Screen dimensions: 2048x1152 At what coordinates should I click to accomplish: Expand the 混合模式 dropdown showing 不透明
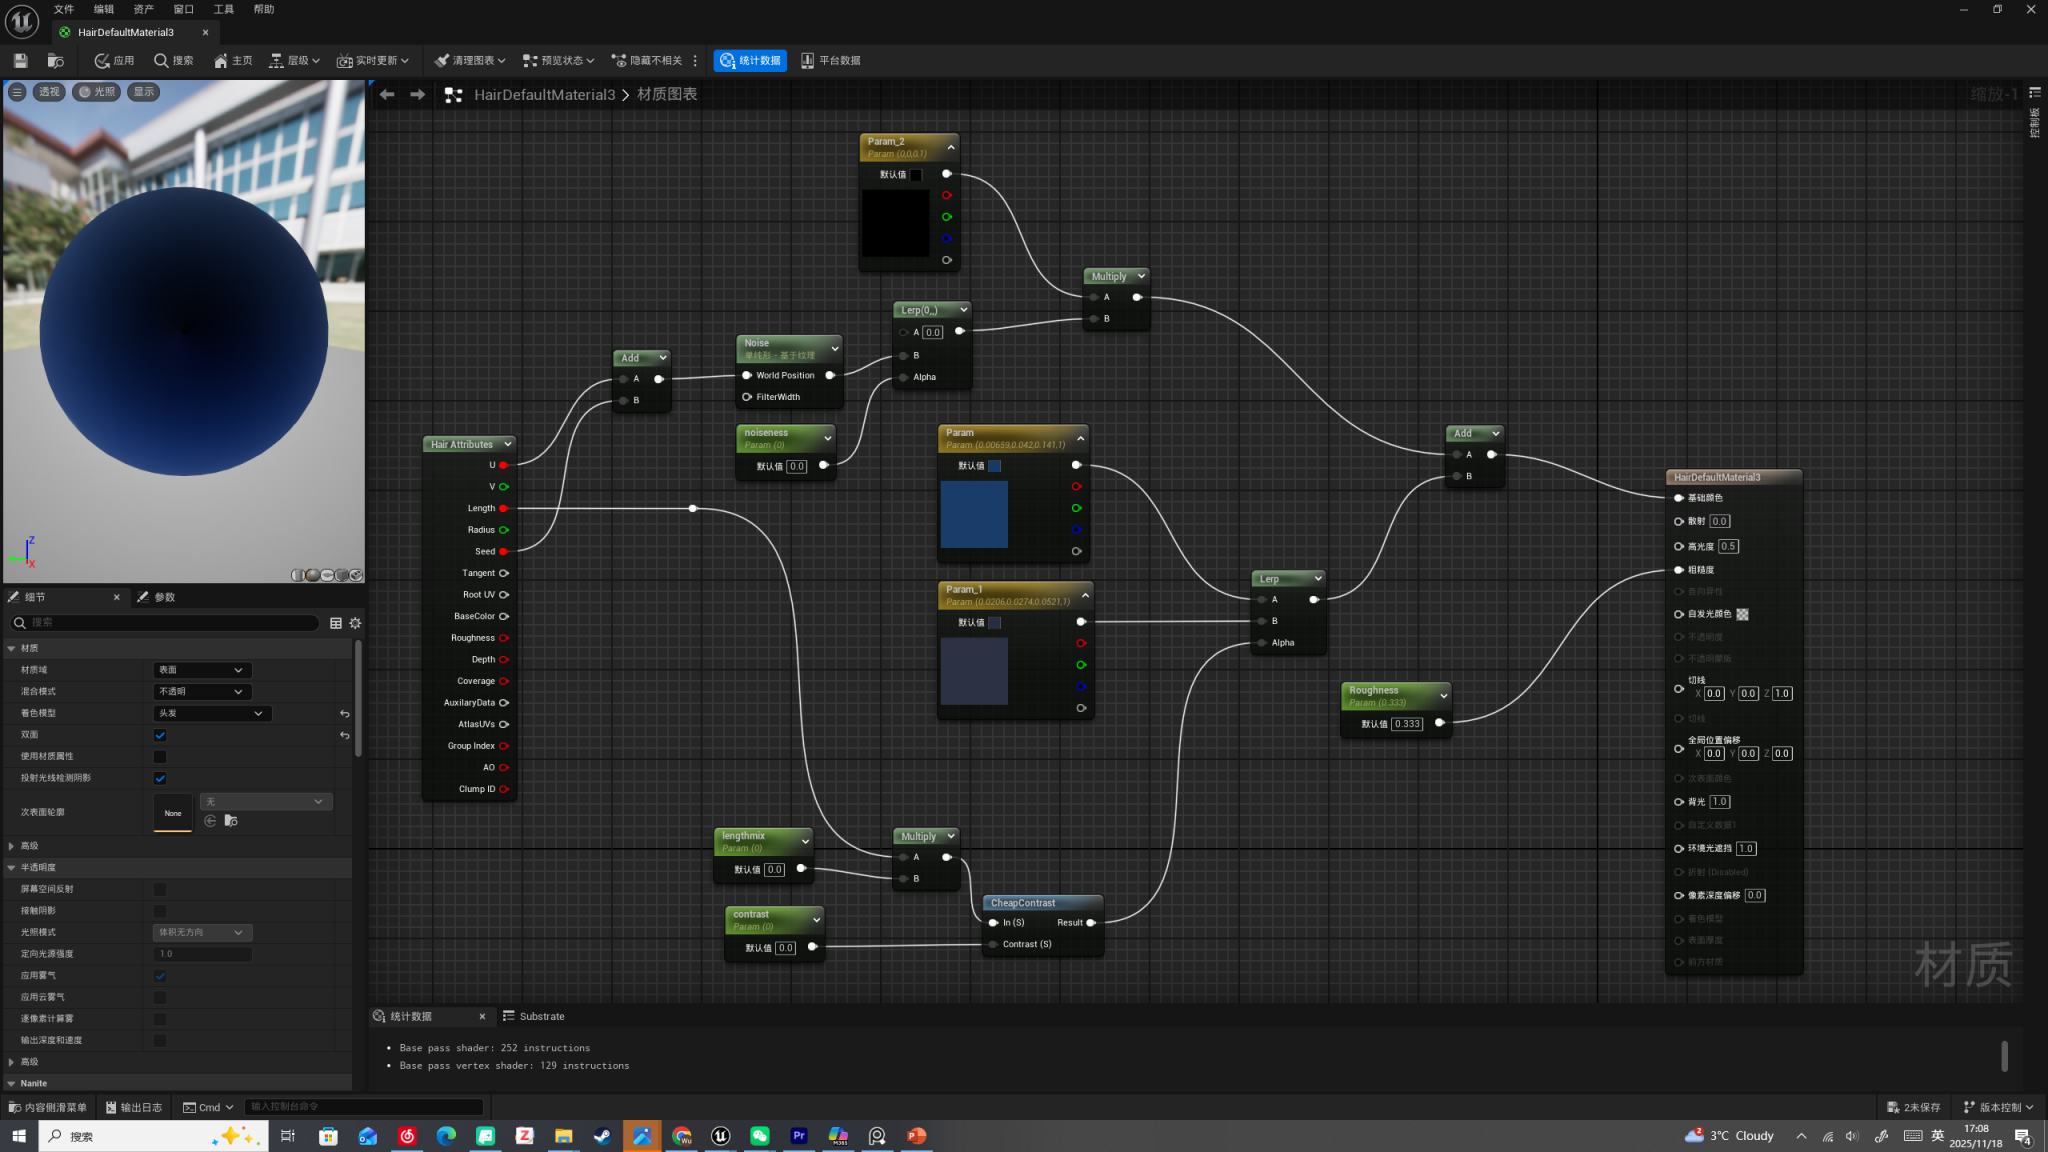(201, 691)
